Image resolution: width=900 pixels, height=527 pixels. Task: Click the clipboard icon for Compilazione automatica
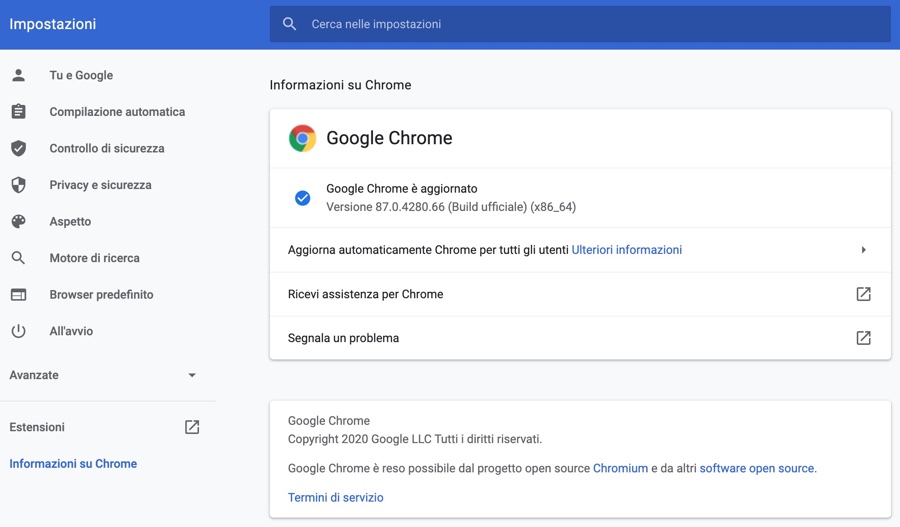(x=18, y=112)
